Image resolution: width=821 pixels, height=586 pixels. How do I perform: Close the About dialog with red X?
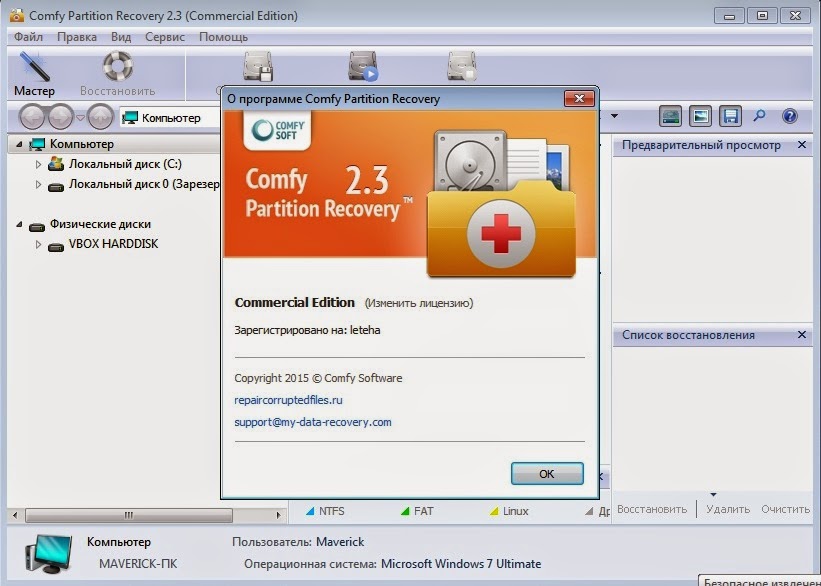[x=579, y=98]
